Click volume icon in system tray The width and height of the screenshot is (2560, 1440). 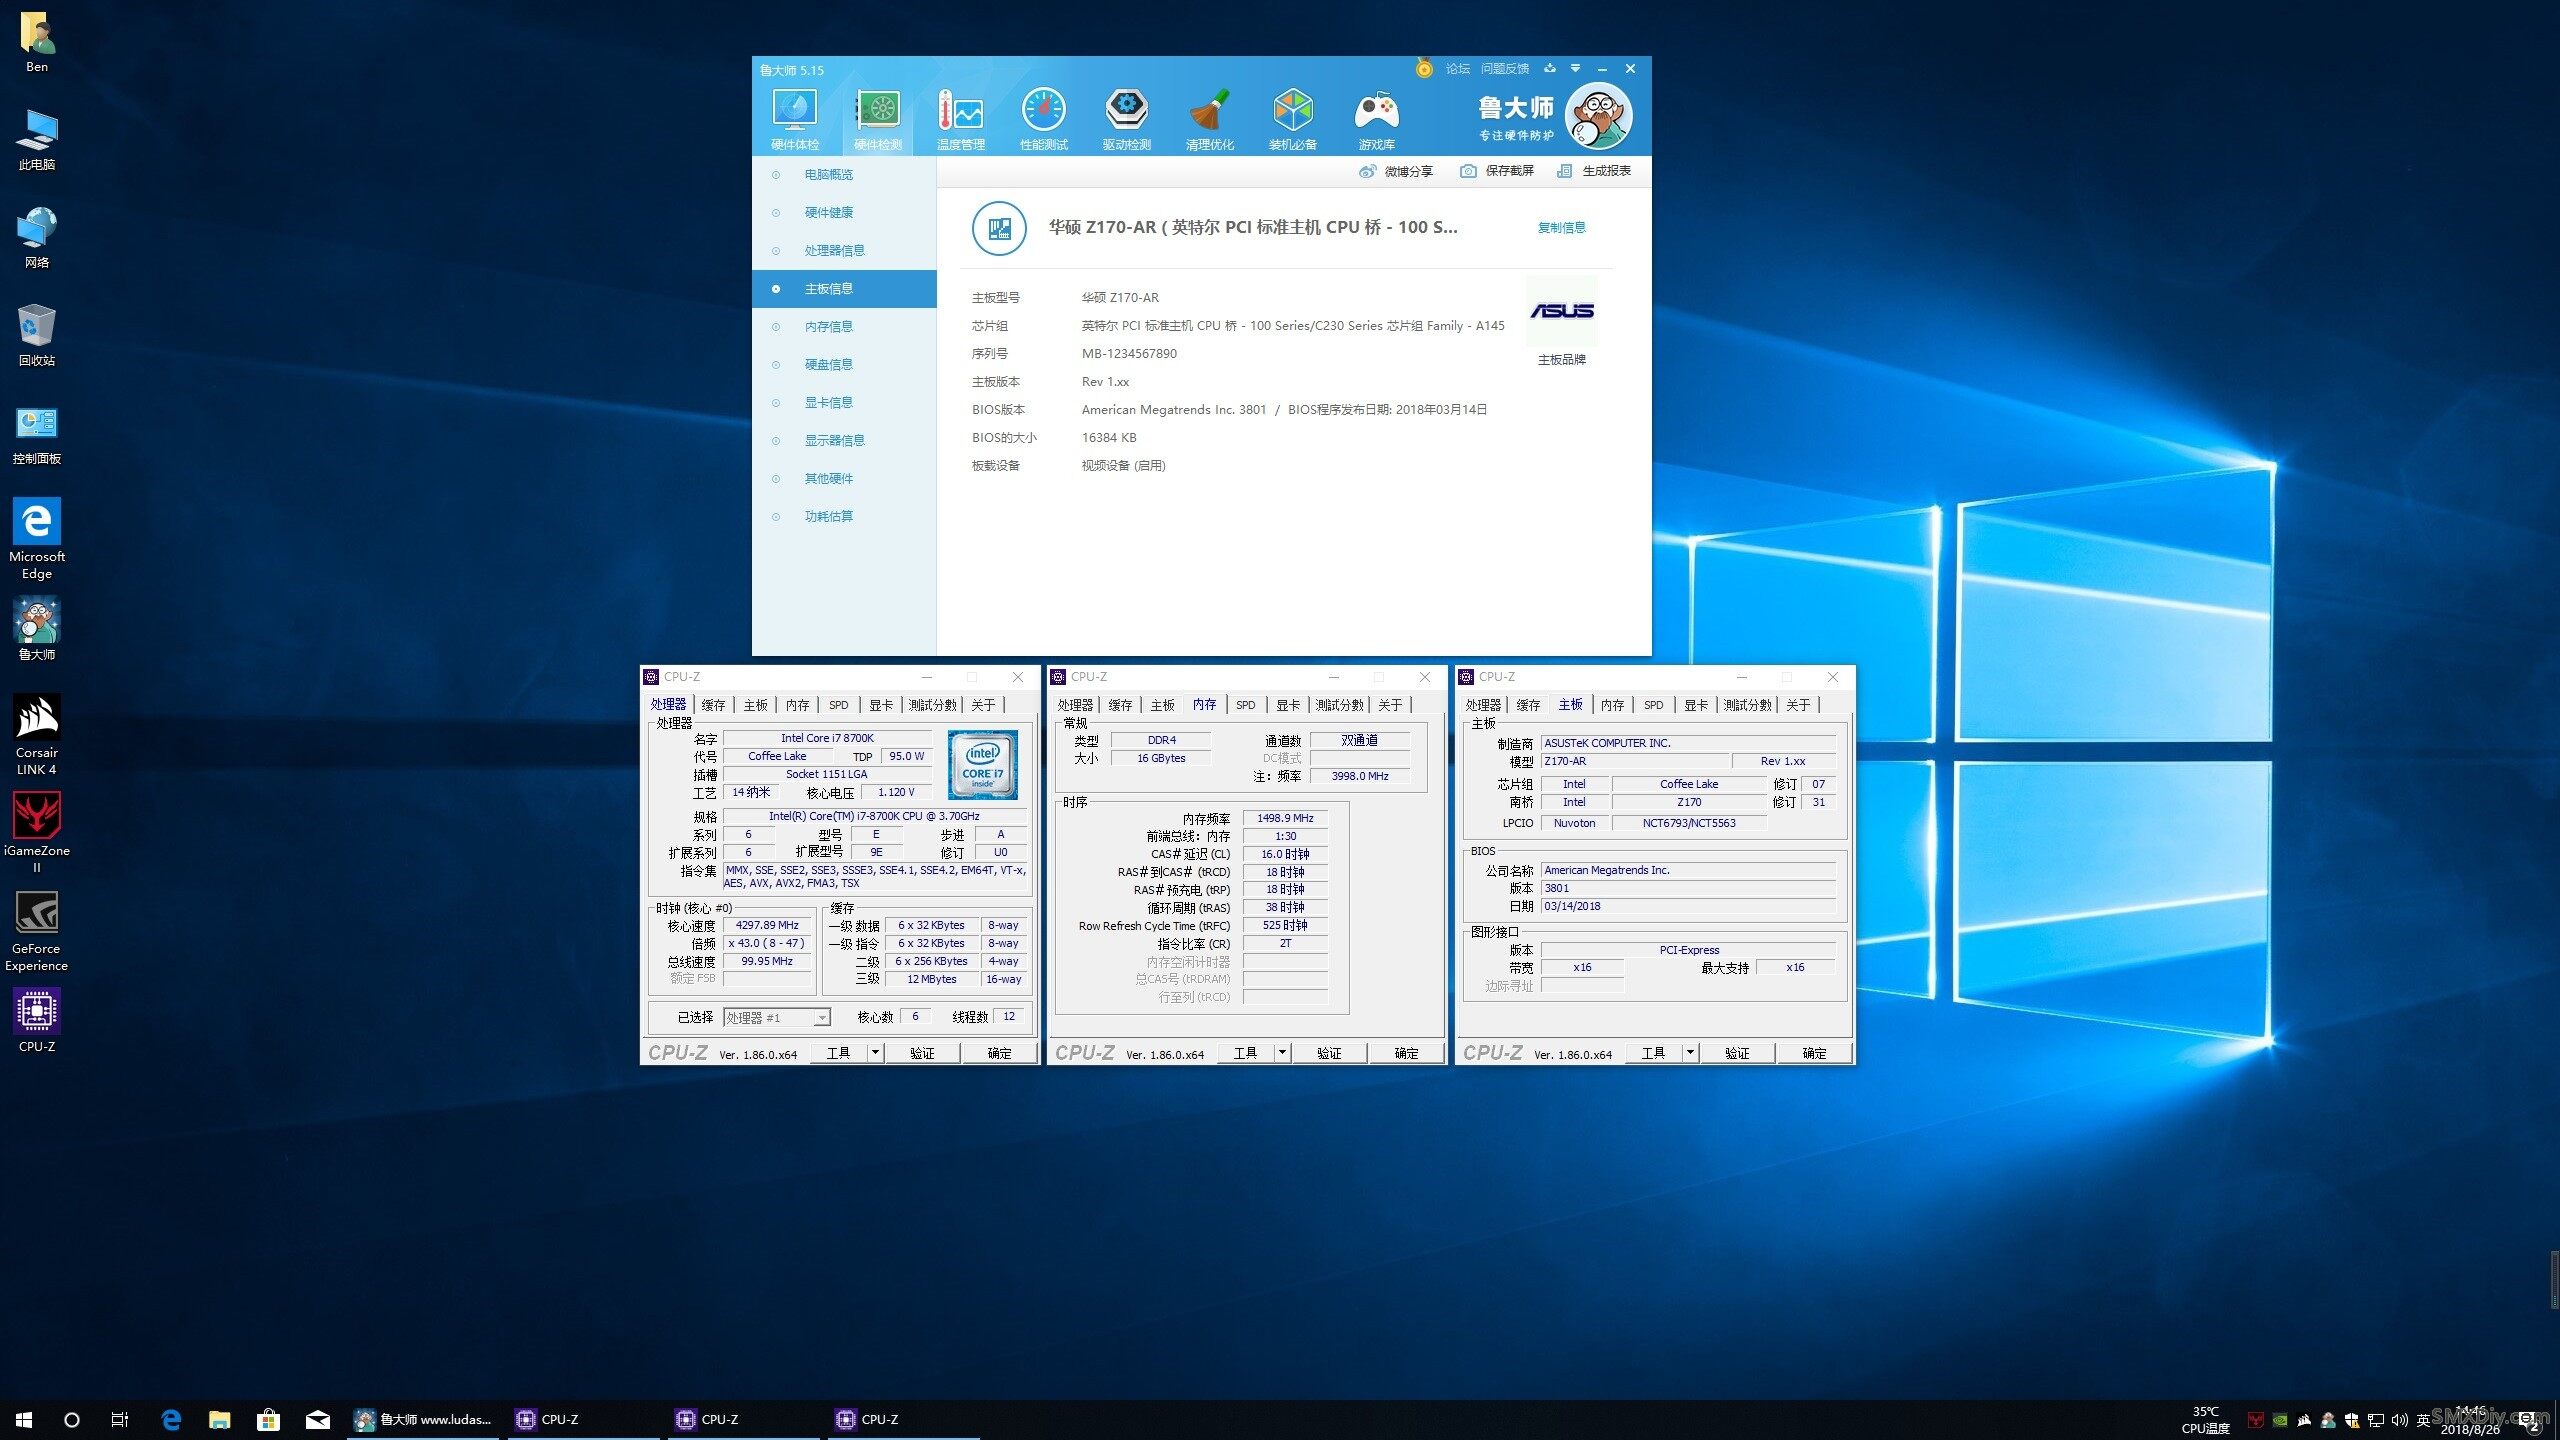(2399, 1420)
